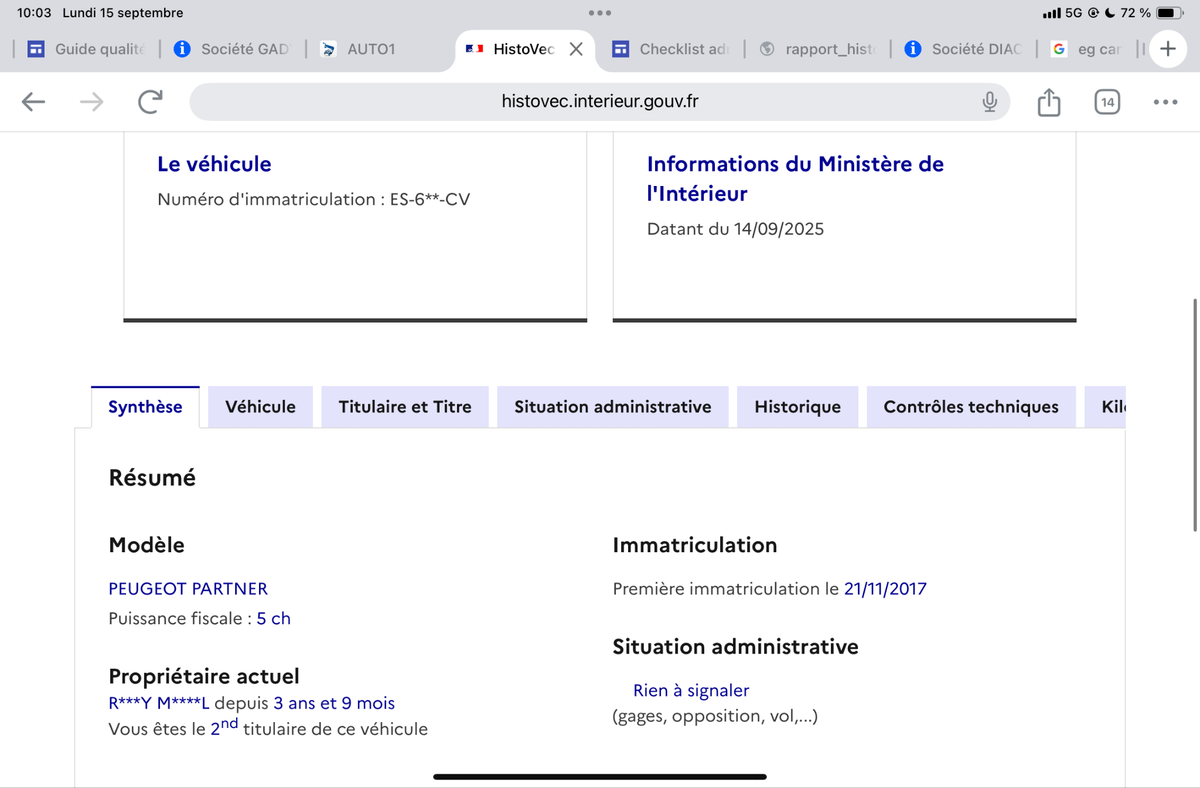Click the date 21/11/2017
1200x788 pixels.
885,589
